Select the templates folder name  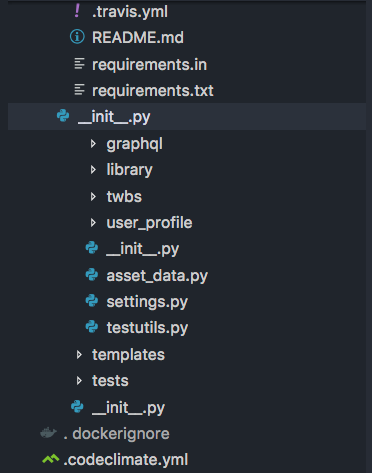[x=128, y=355]
